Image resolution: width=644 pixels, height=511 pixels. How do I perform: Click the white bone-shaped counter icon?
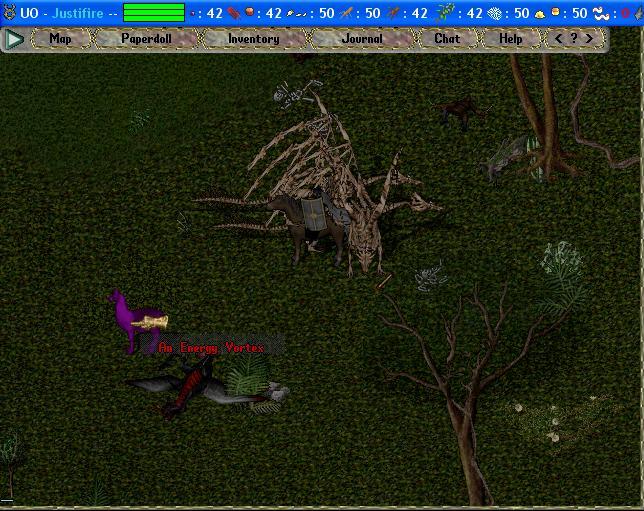pos(297,14)
